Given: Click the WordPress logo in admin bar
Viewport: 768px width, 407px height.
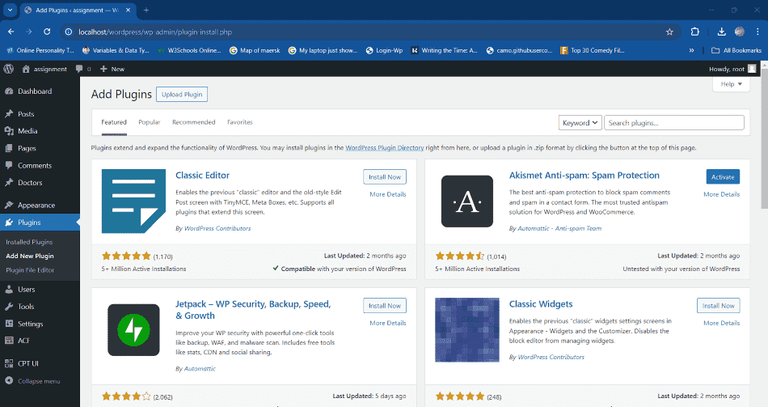Looking at the screenshot, I should (x=8, y=69).
